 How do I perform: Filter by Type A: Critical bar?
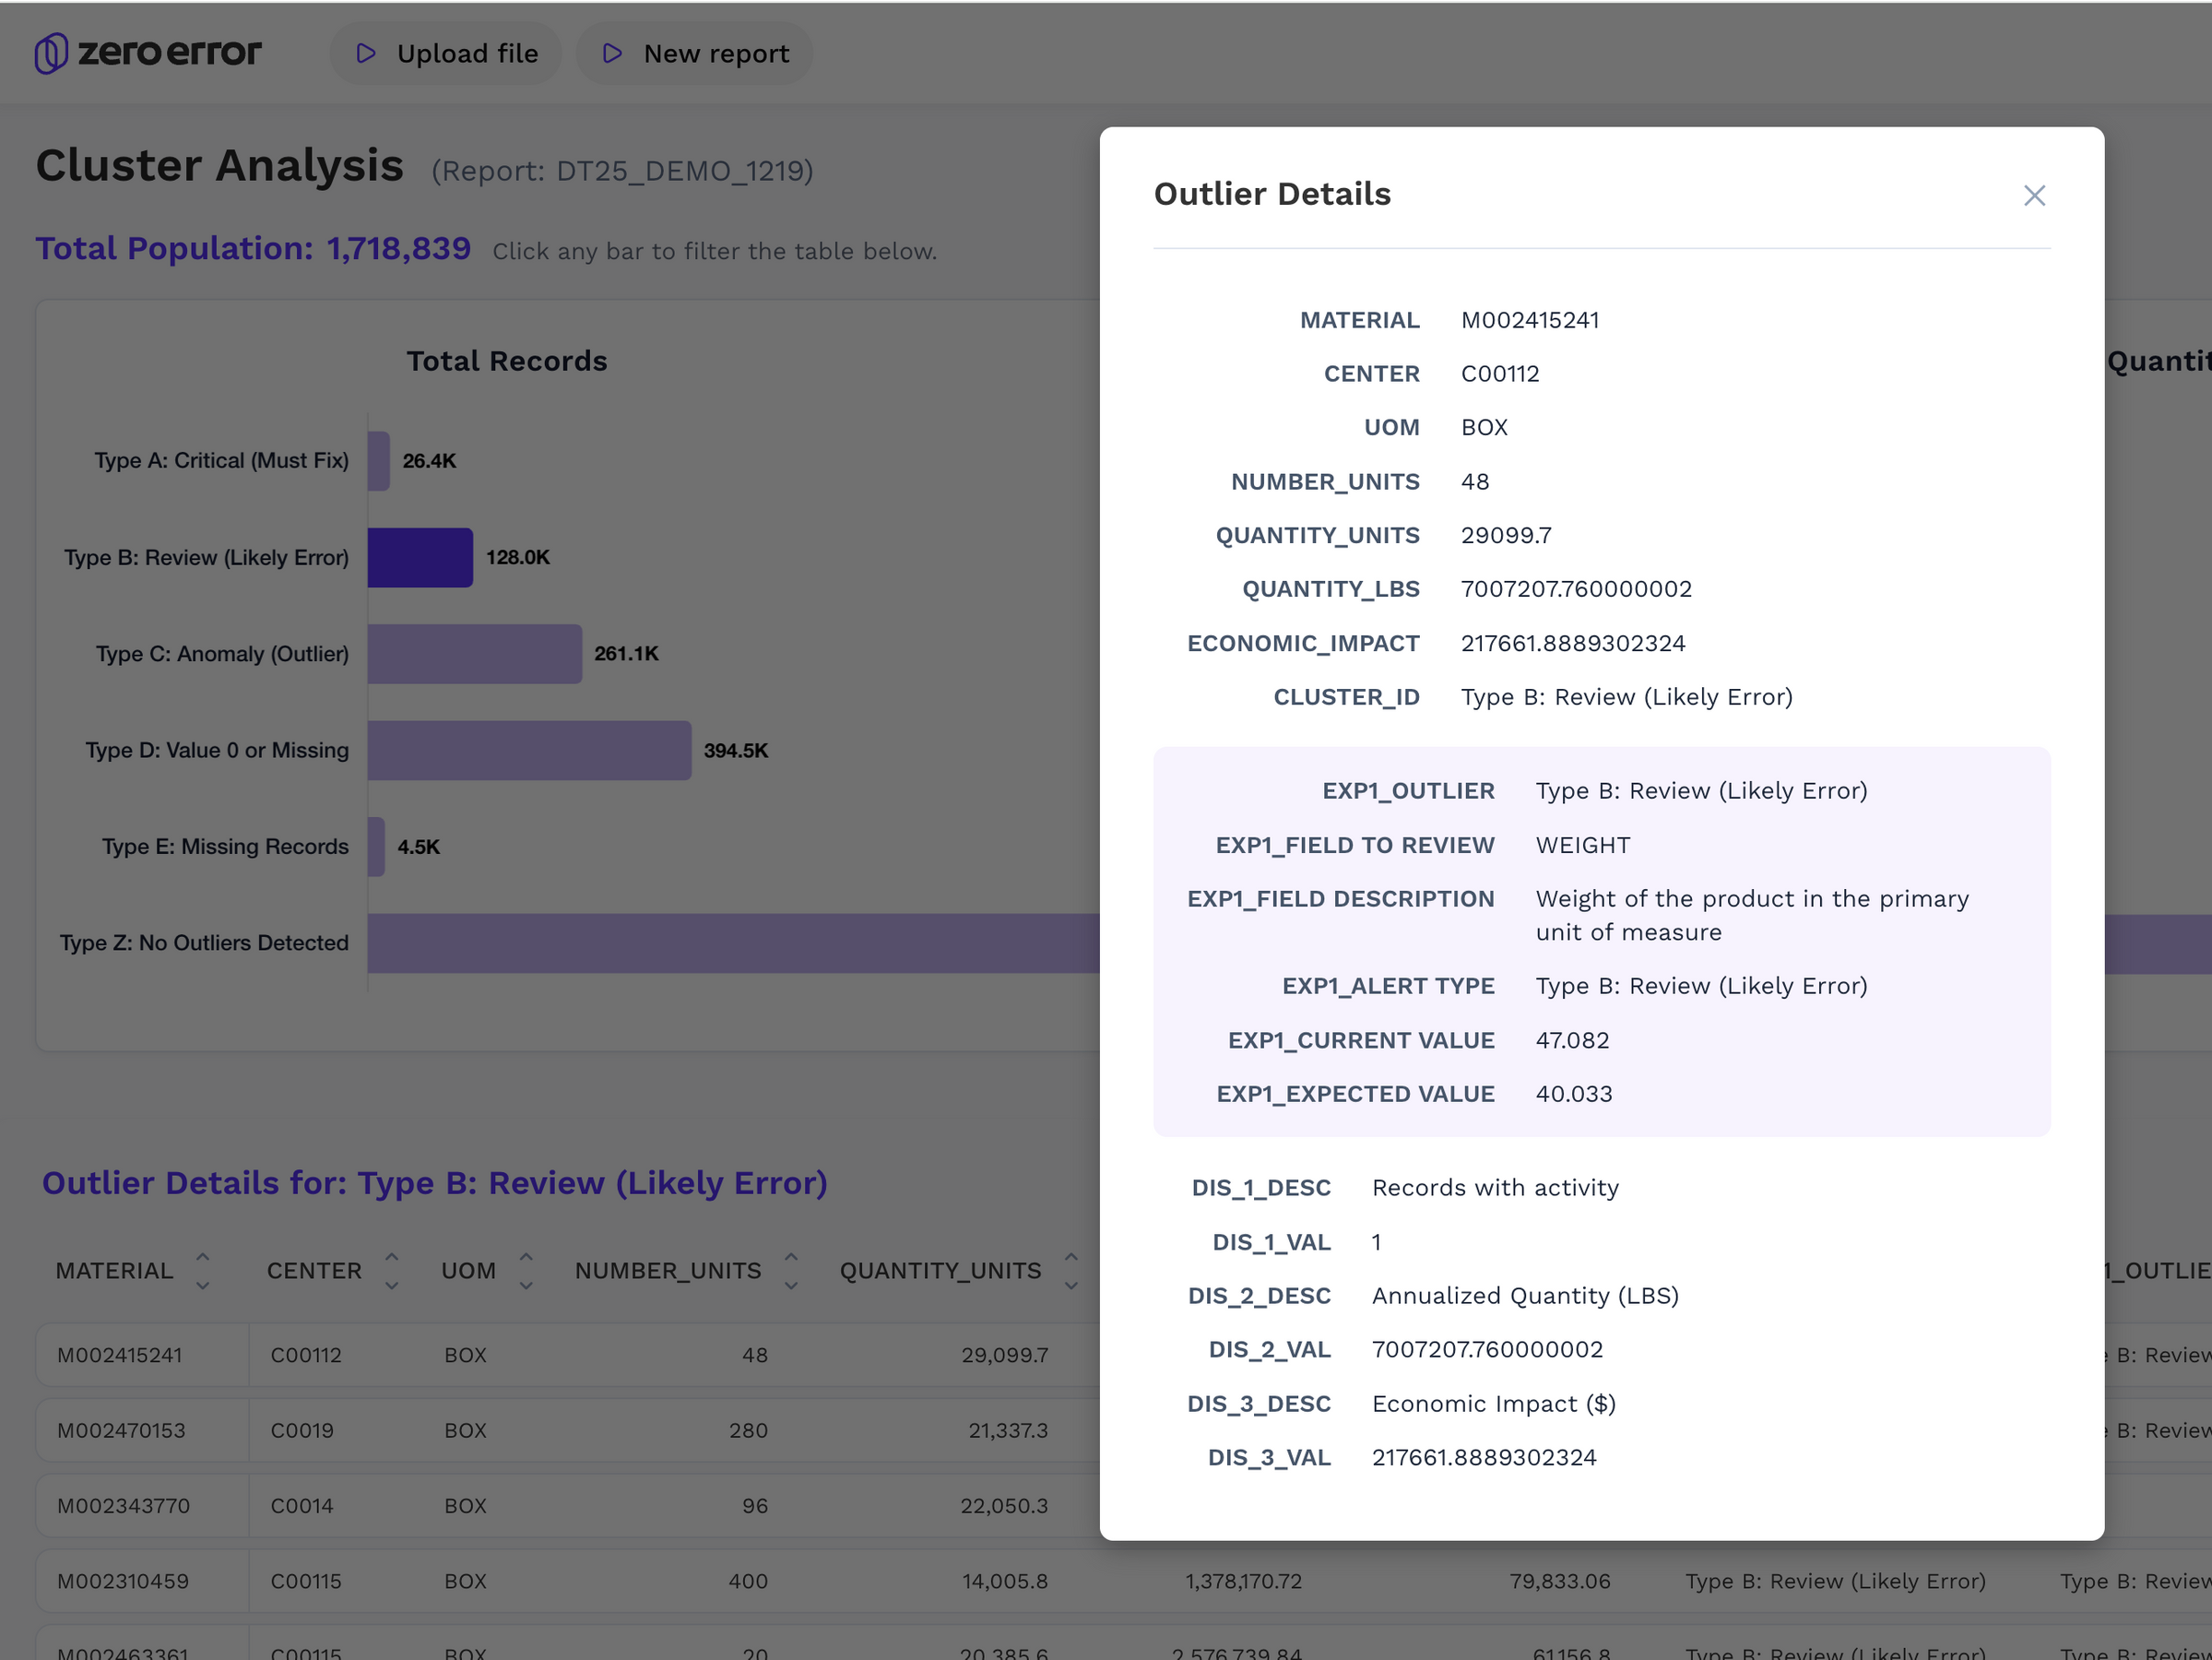pyautogui.click(x=378, y=461)
